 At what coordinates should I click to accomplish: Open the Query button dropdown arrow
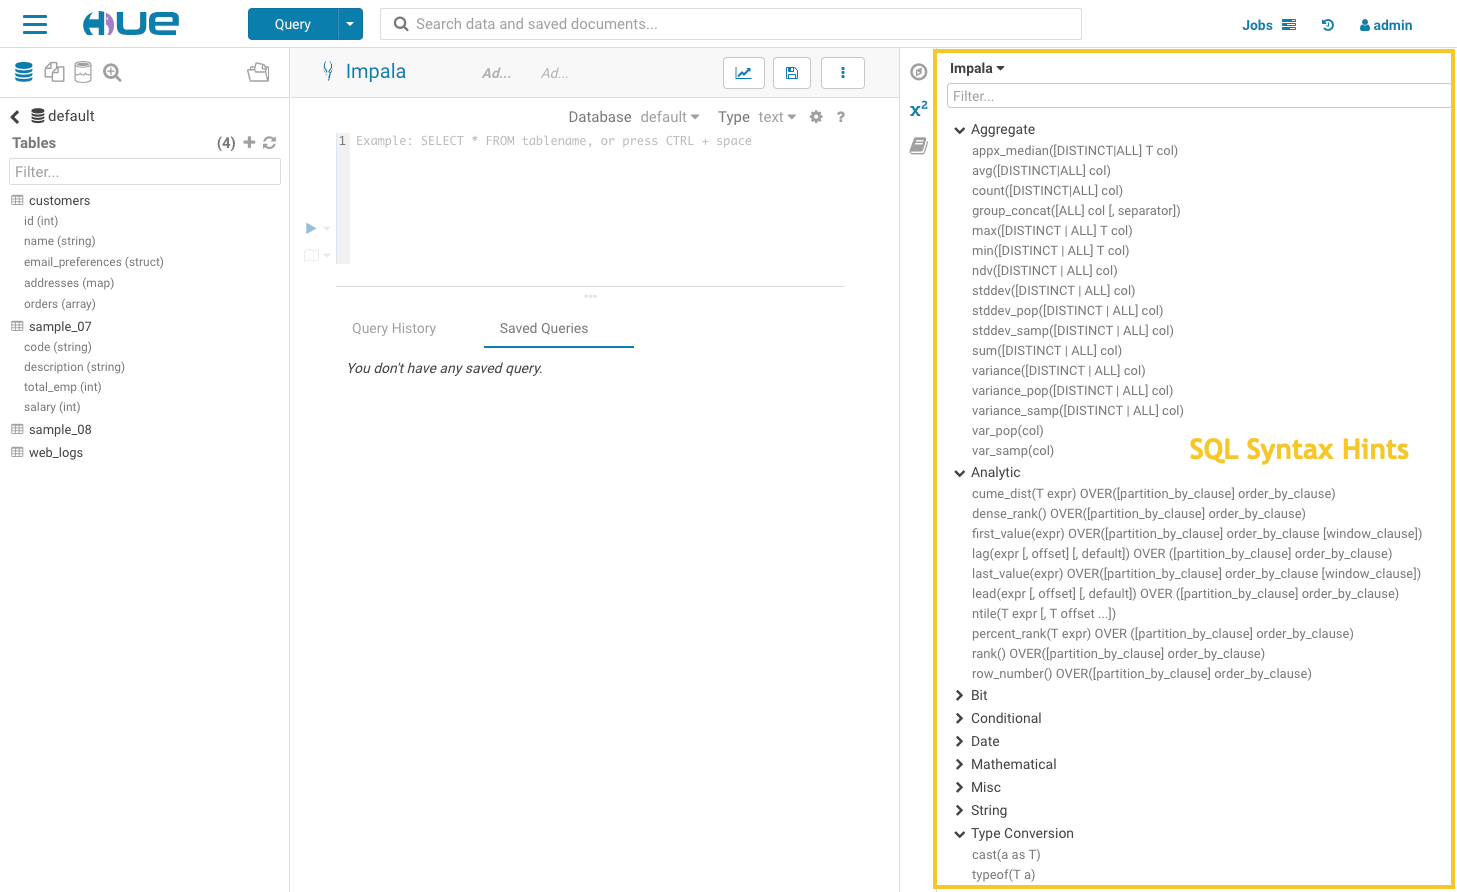(x=350, y=24)
